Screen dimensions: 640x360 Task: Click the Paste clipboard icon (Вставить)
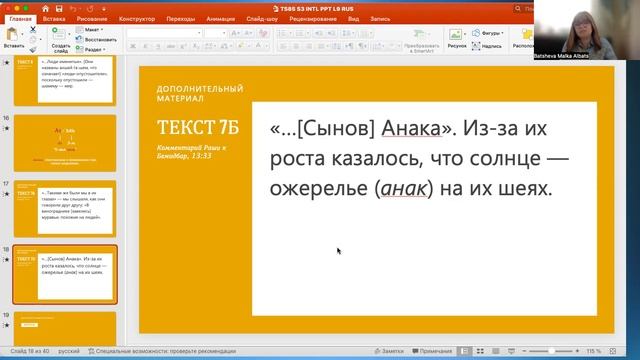(12, 35)
